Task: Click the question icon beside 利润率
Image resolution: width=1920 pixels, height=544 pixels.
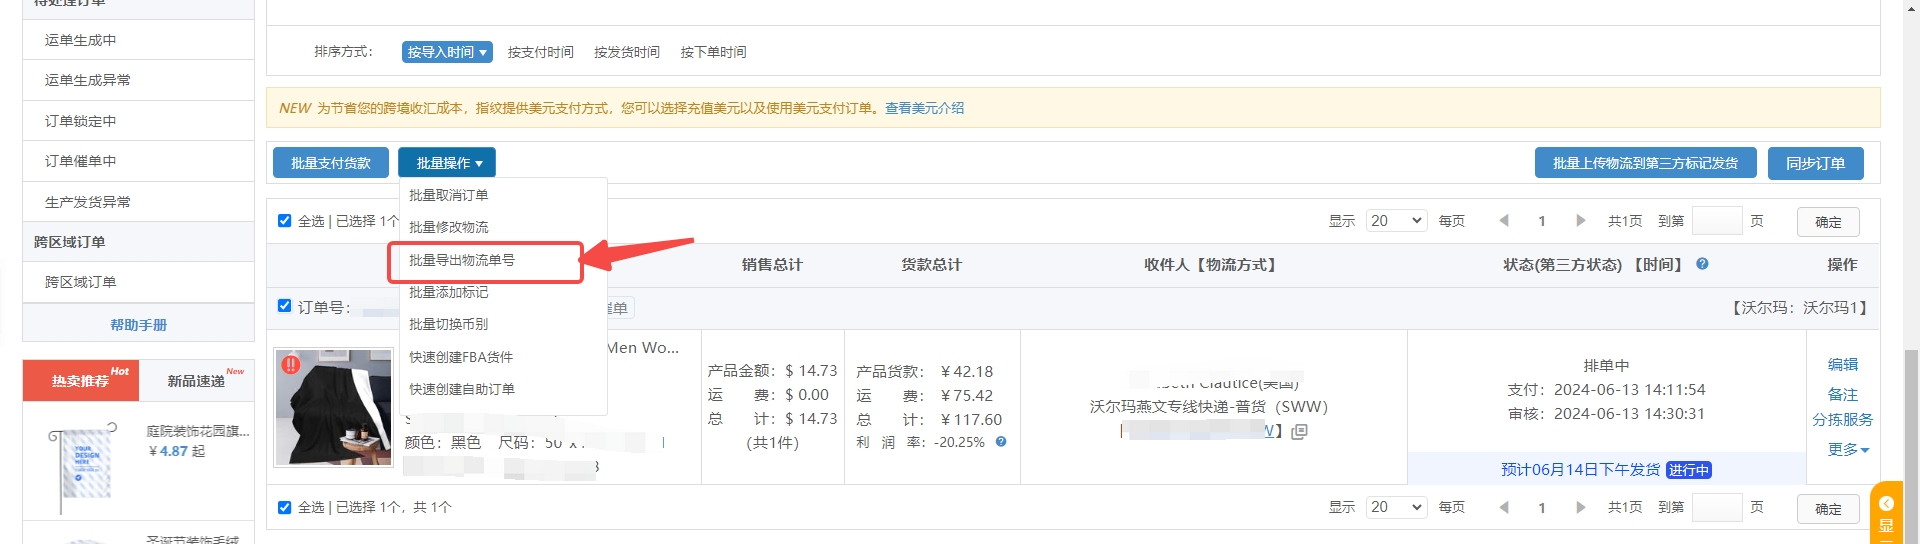Action: pos(1001,442)
